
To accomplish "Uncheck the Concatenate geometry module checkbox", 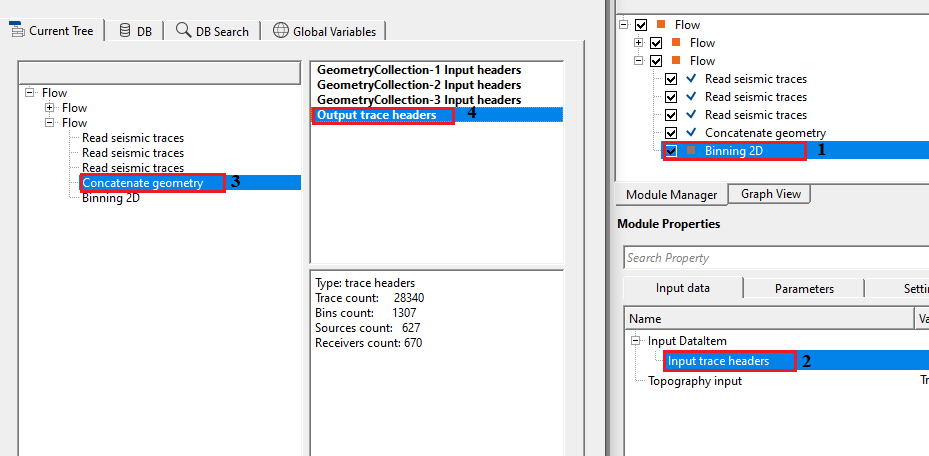I will [671, 133].
